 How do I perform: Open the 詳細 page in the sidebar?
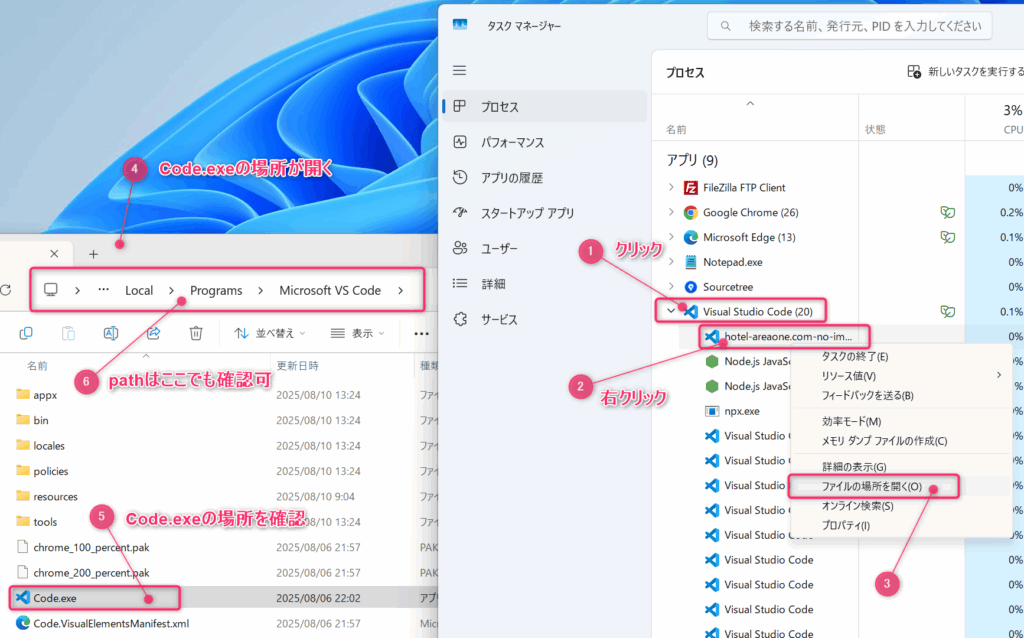coord(545,283)
